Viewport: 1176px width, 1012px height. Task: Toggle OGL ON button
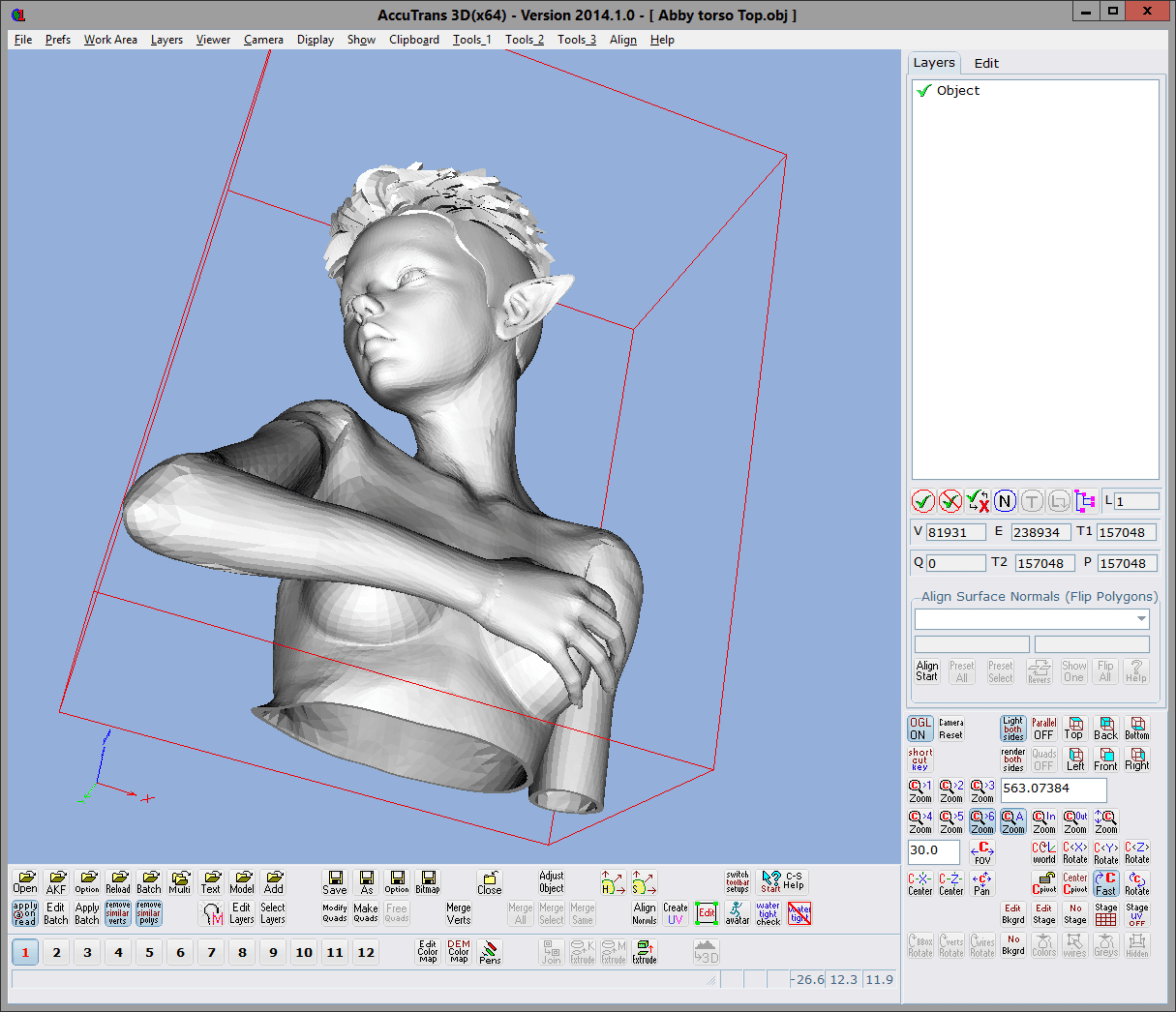point(920,728)
